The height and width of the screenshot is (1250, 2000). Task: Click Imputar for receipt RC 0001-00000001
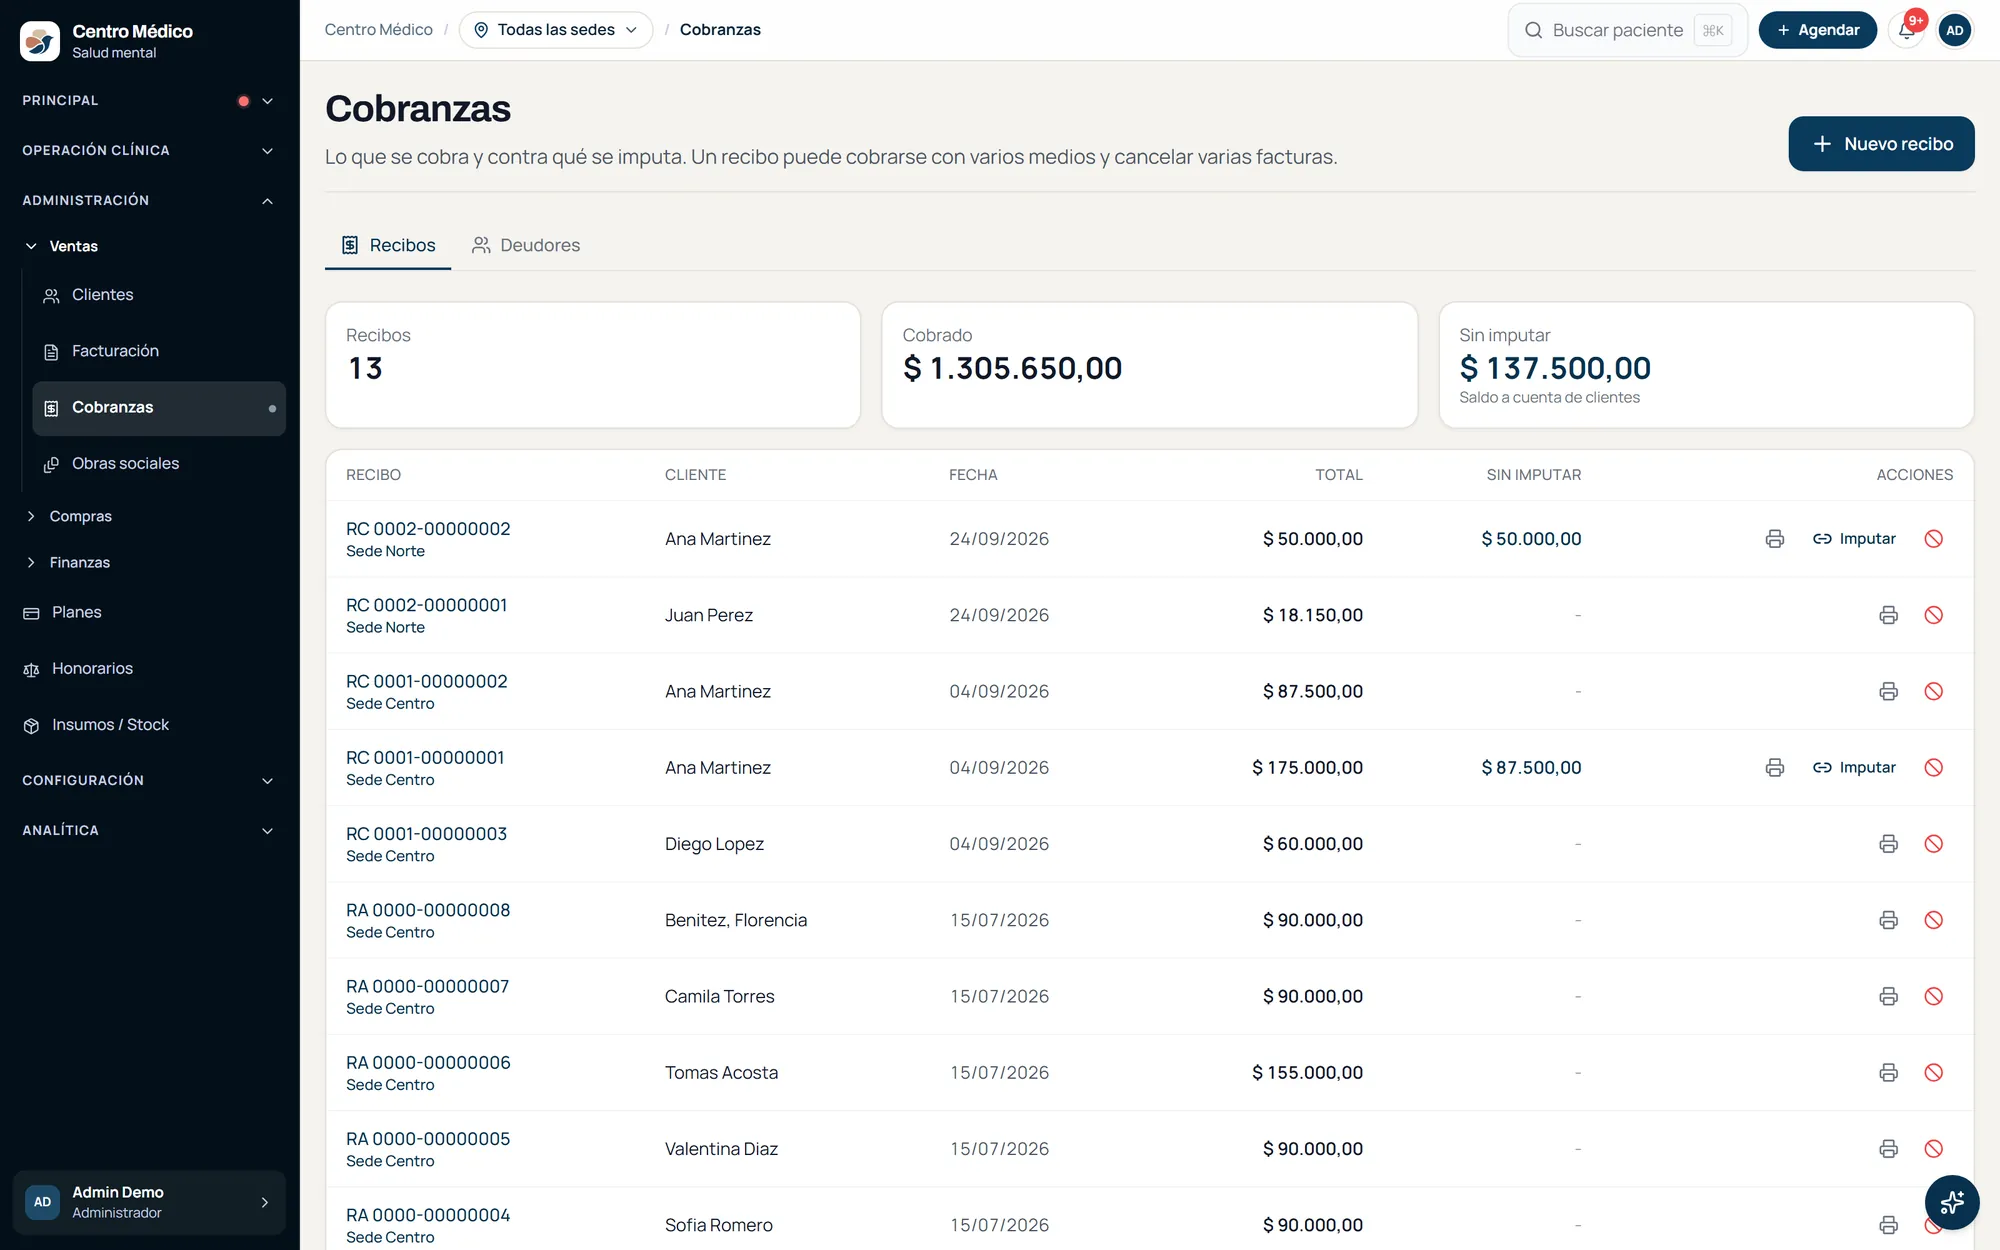(1855, 767)
